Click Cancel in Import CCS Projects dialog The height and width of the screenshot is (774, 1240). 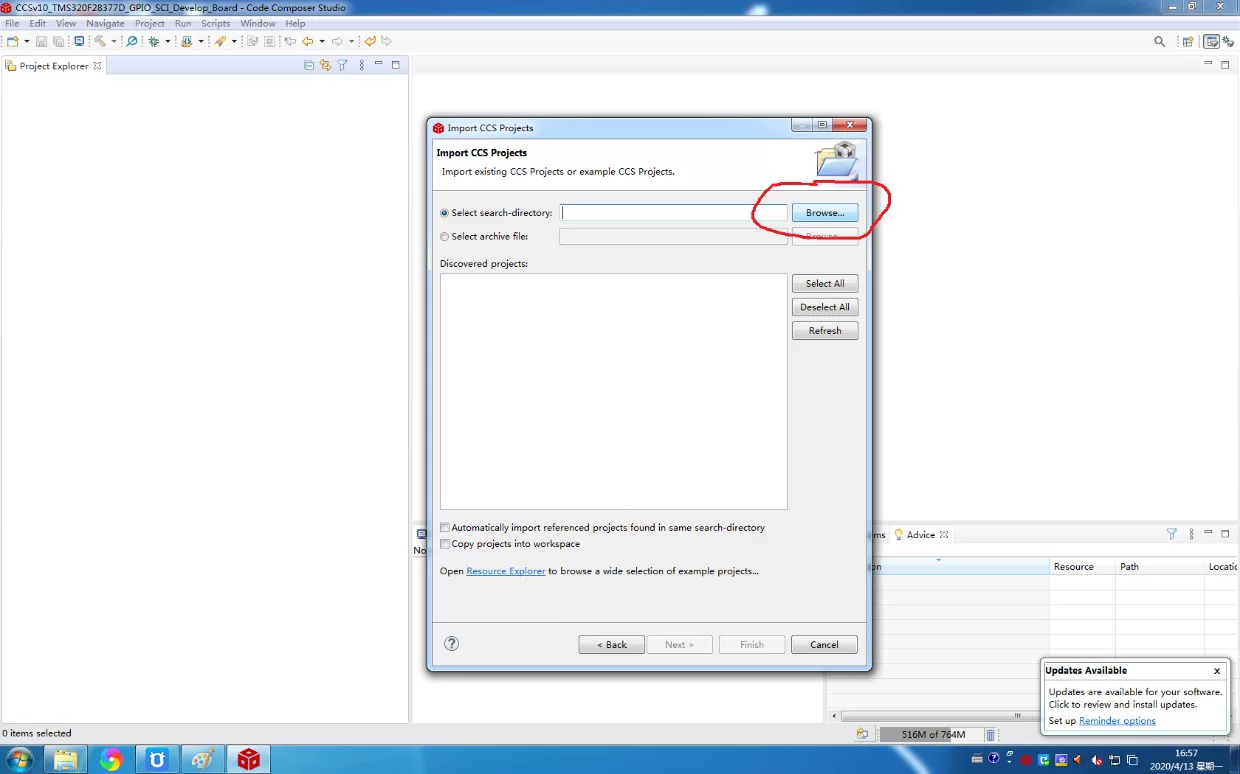coord(824,645)
